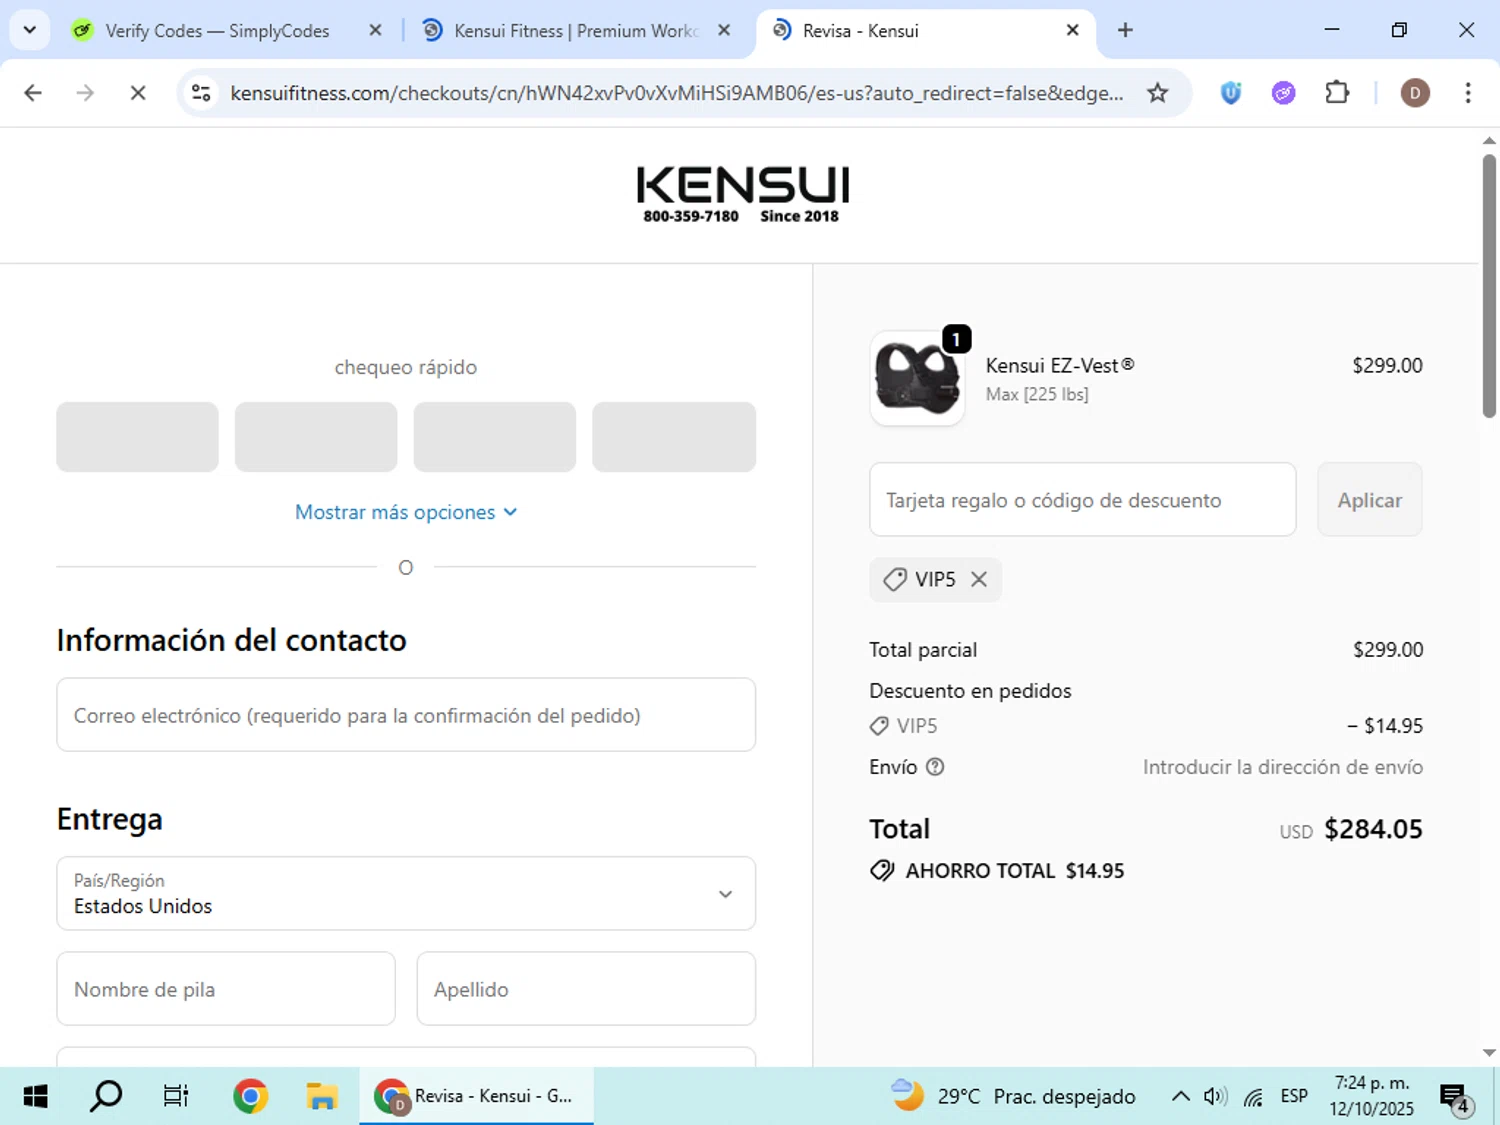Open the Extensions puzzle-piece menu
This screenshot has height=1125, width=1500.
(1337, 93)
